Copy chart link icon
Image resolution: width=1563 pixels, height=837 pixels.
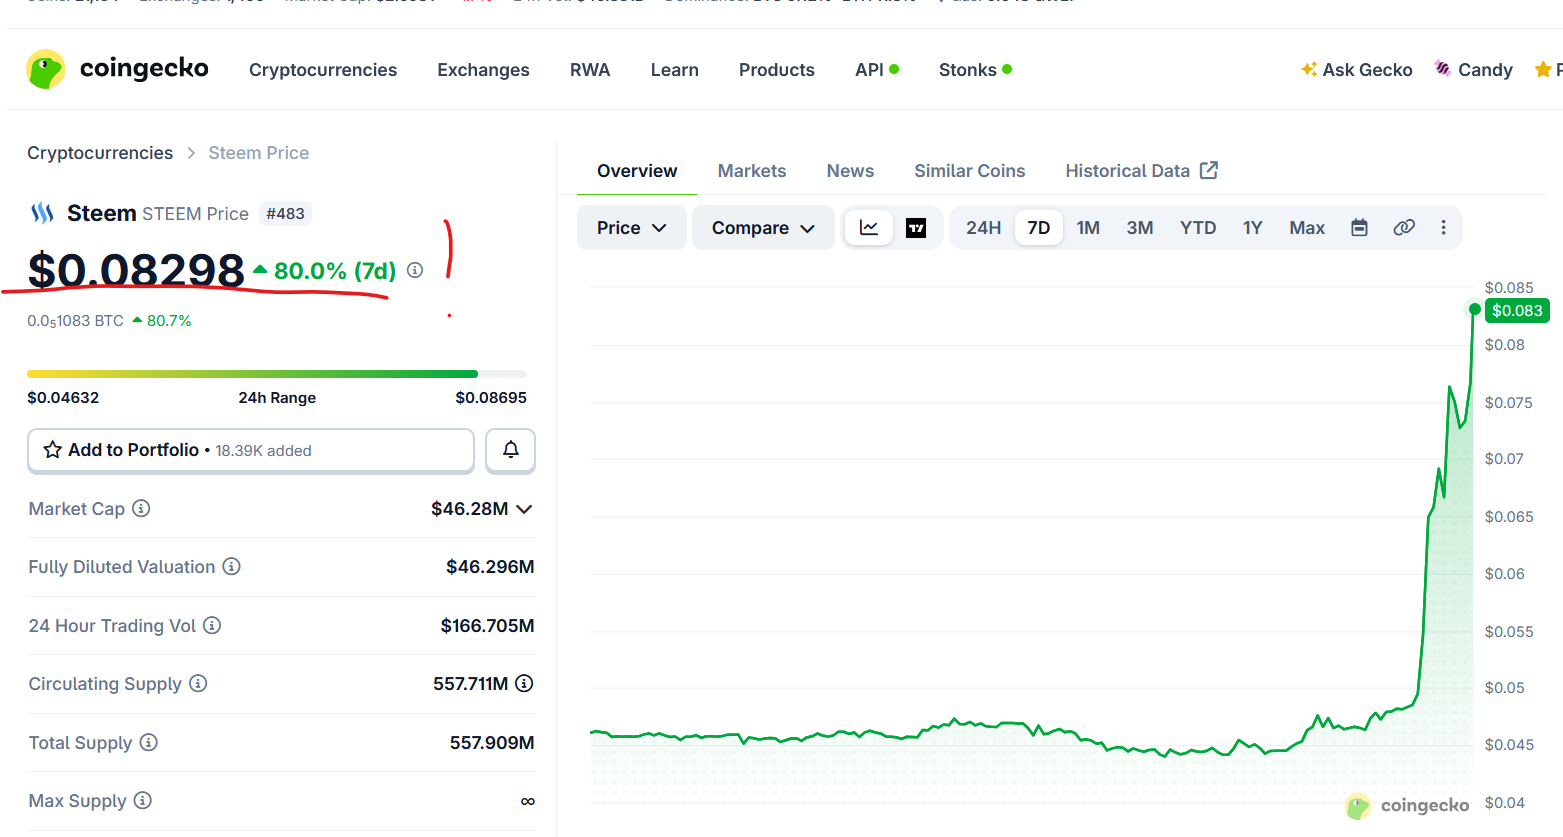(x=1404, y=228)
